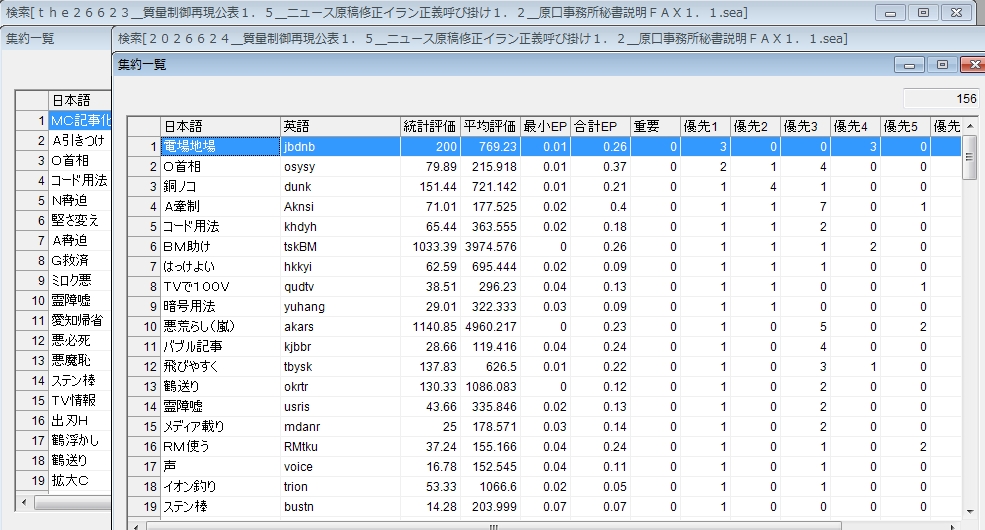Select 出刃H in back window list

(x=80, y=420)
